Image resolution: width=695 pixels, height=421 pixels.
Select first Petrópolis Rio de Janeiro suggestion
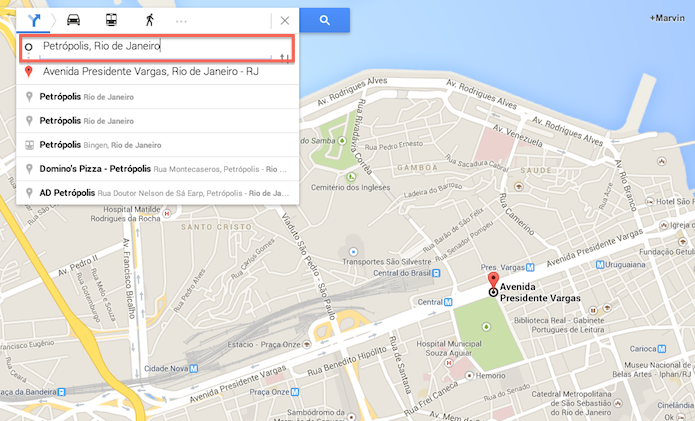[x=157, y=97]
